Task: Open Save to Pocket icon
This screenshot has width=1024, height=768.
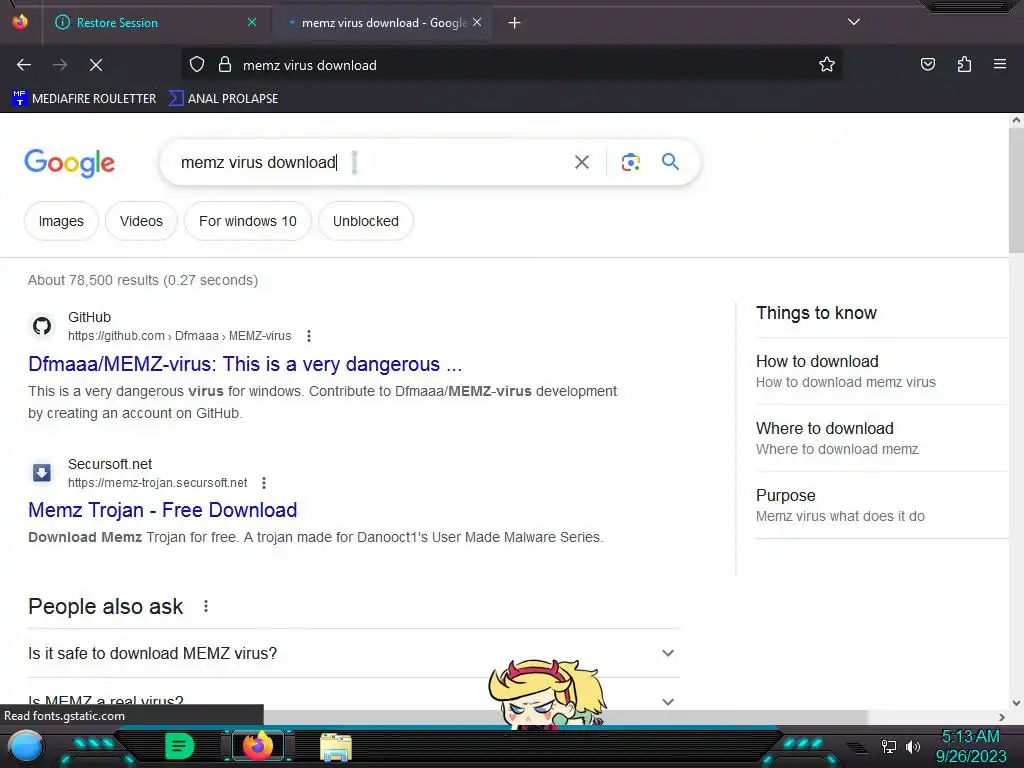Action: pos(927,65)
